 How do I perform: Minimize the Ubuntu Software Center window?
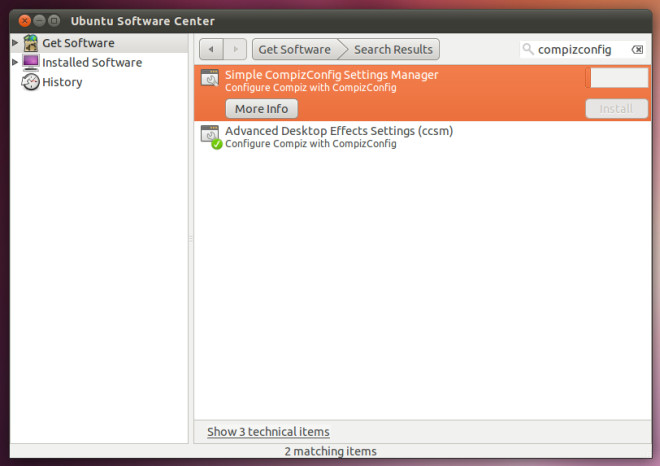pos(39,20)
